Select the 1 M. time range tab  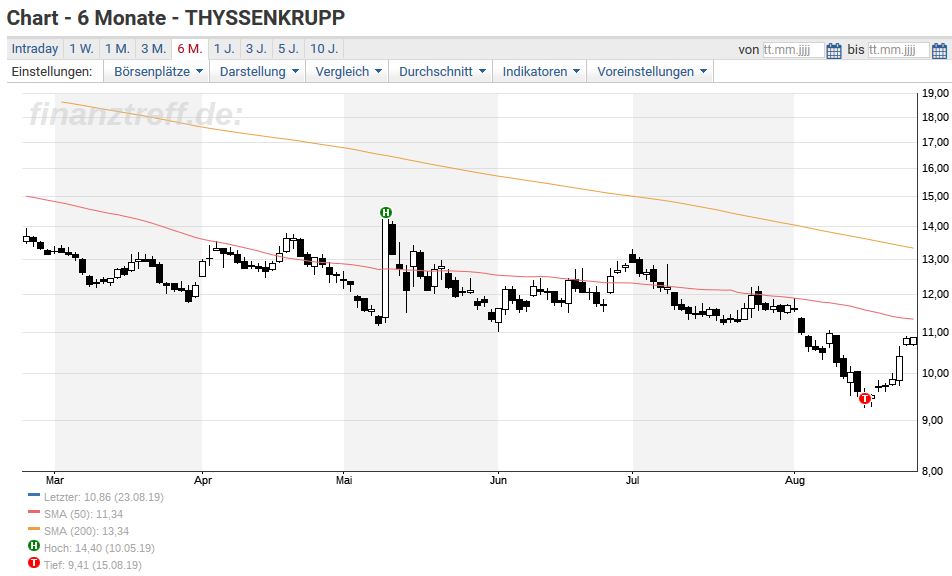click(117, 49)
